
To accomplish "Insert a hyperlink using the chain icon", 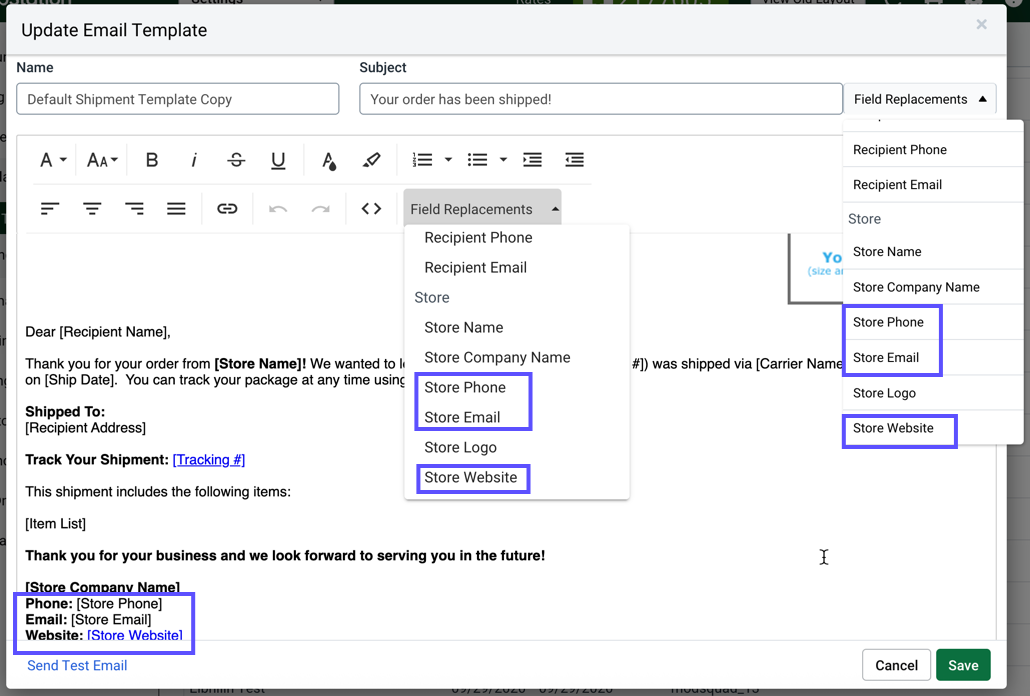I will point(227,208).
